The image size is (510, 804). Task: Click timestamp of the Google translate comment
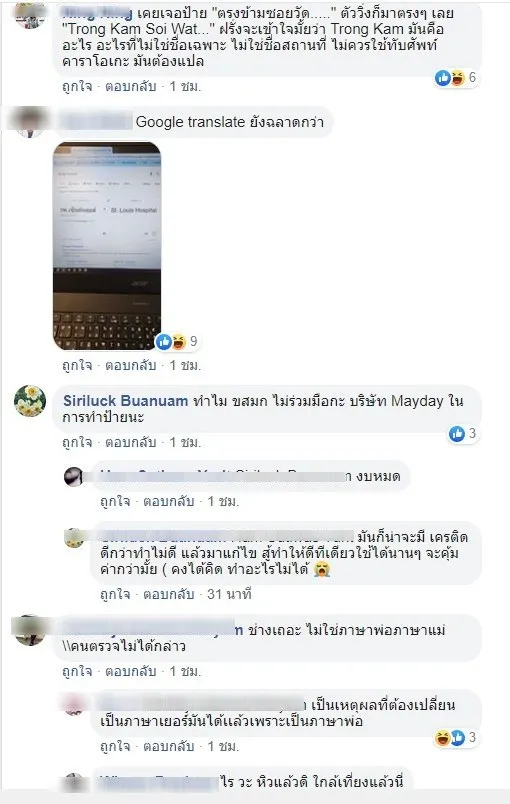point(185,366)
